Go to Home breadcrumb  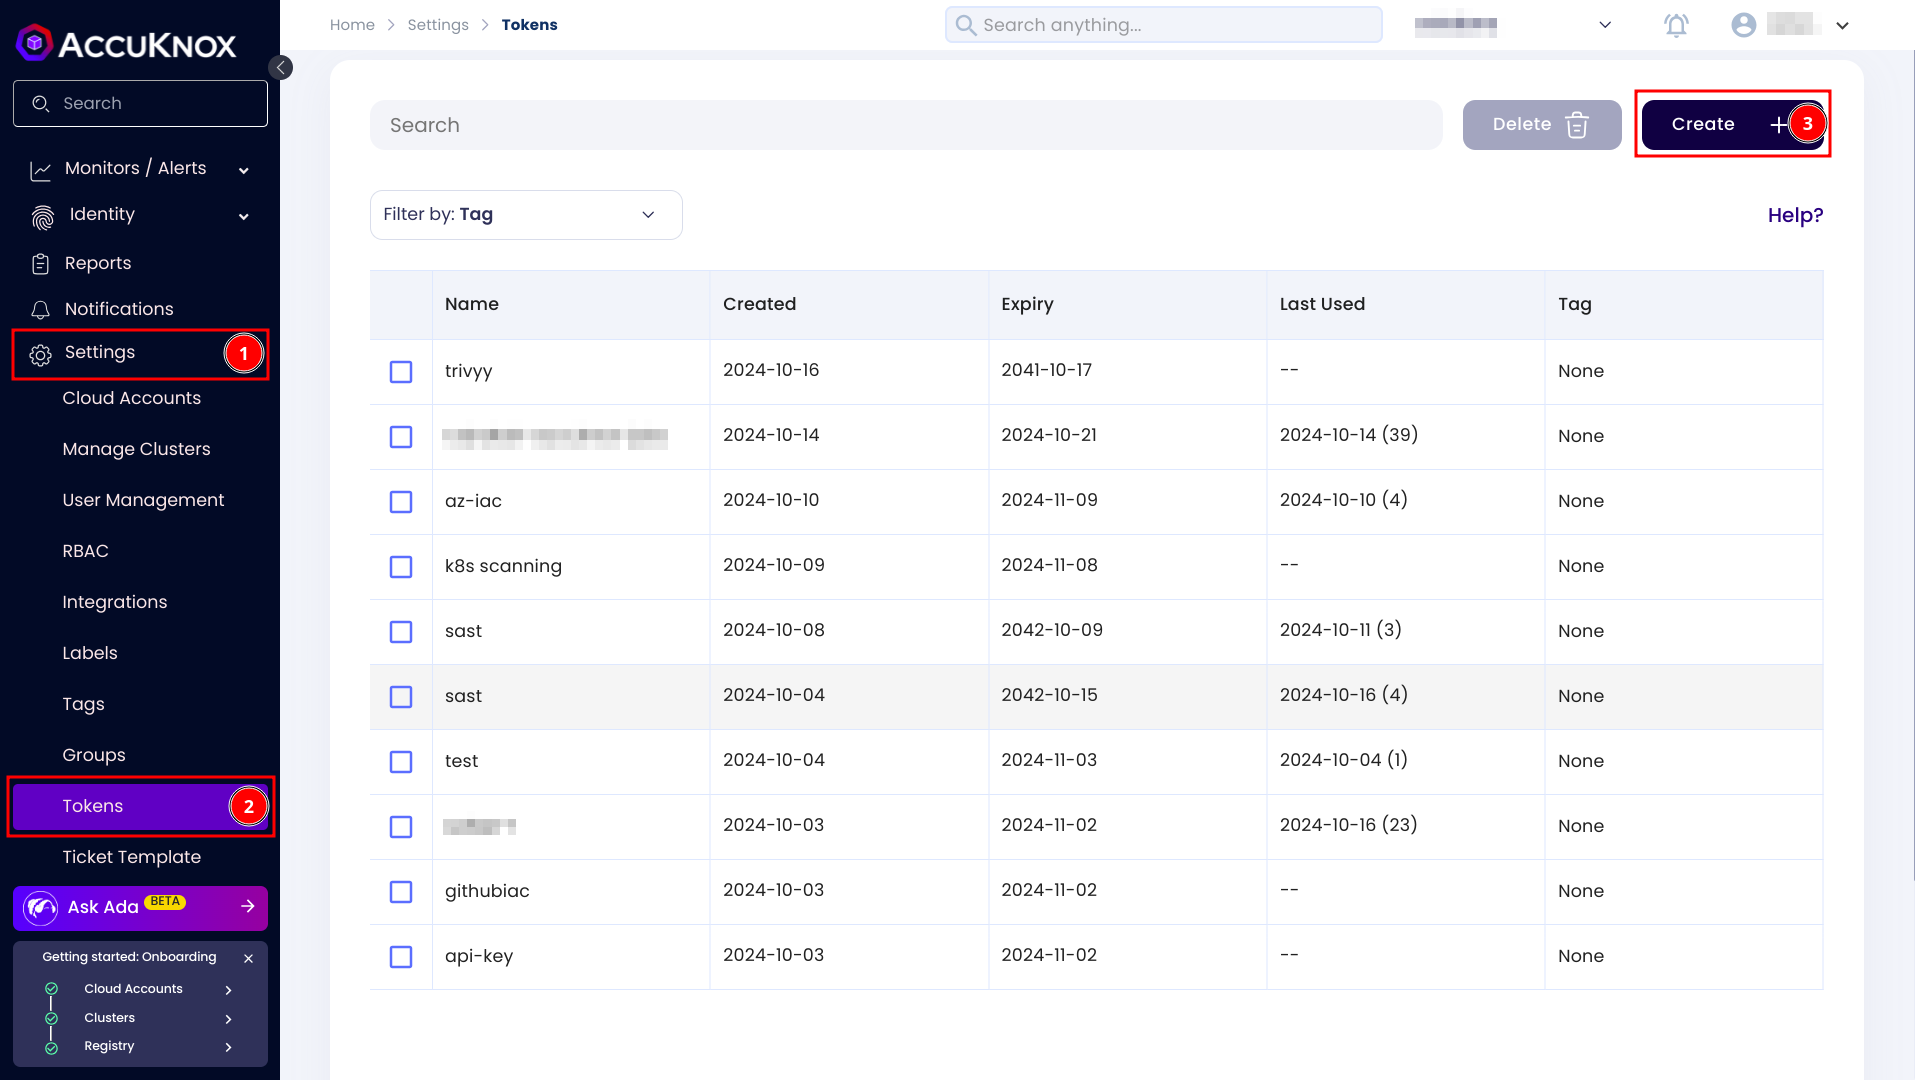point(352,25)
